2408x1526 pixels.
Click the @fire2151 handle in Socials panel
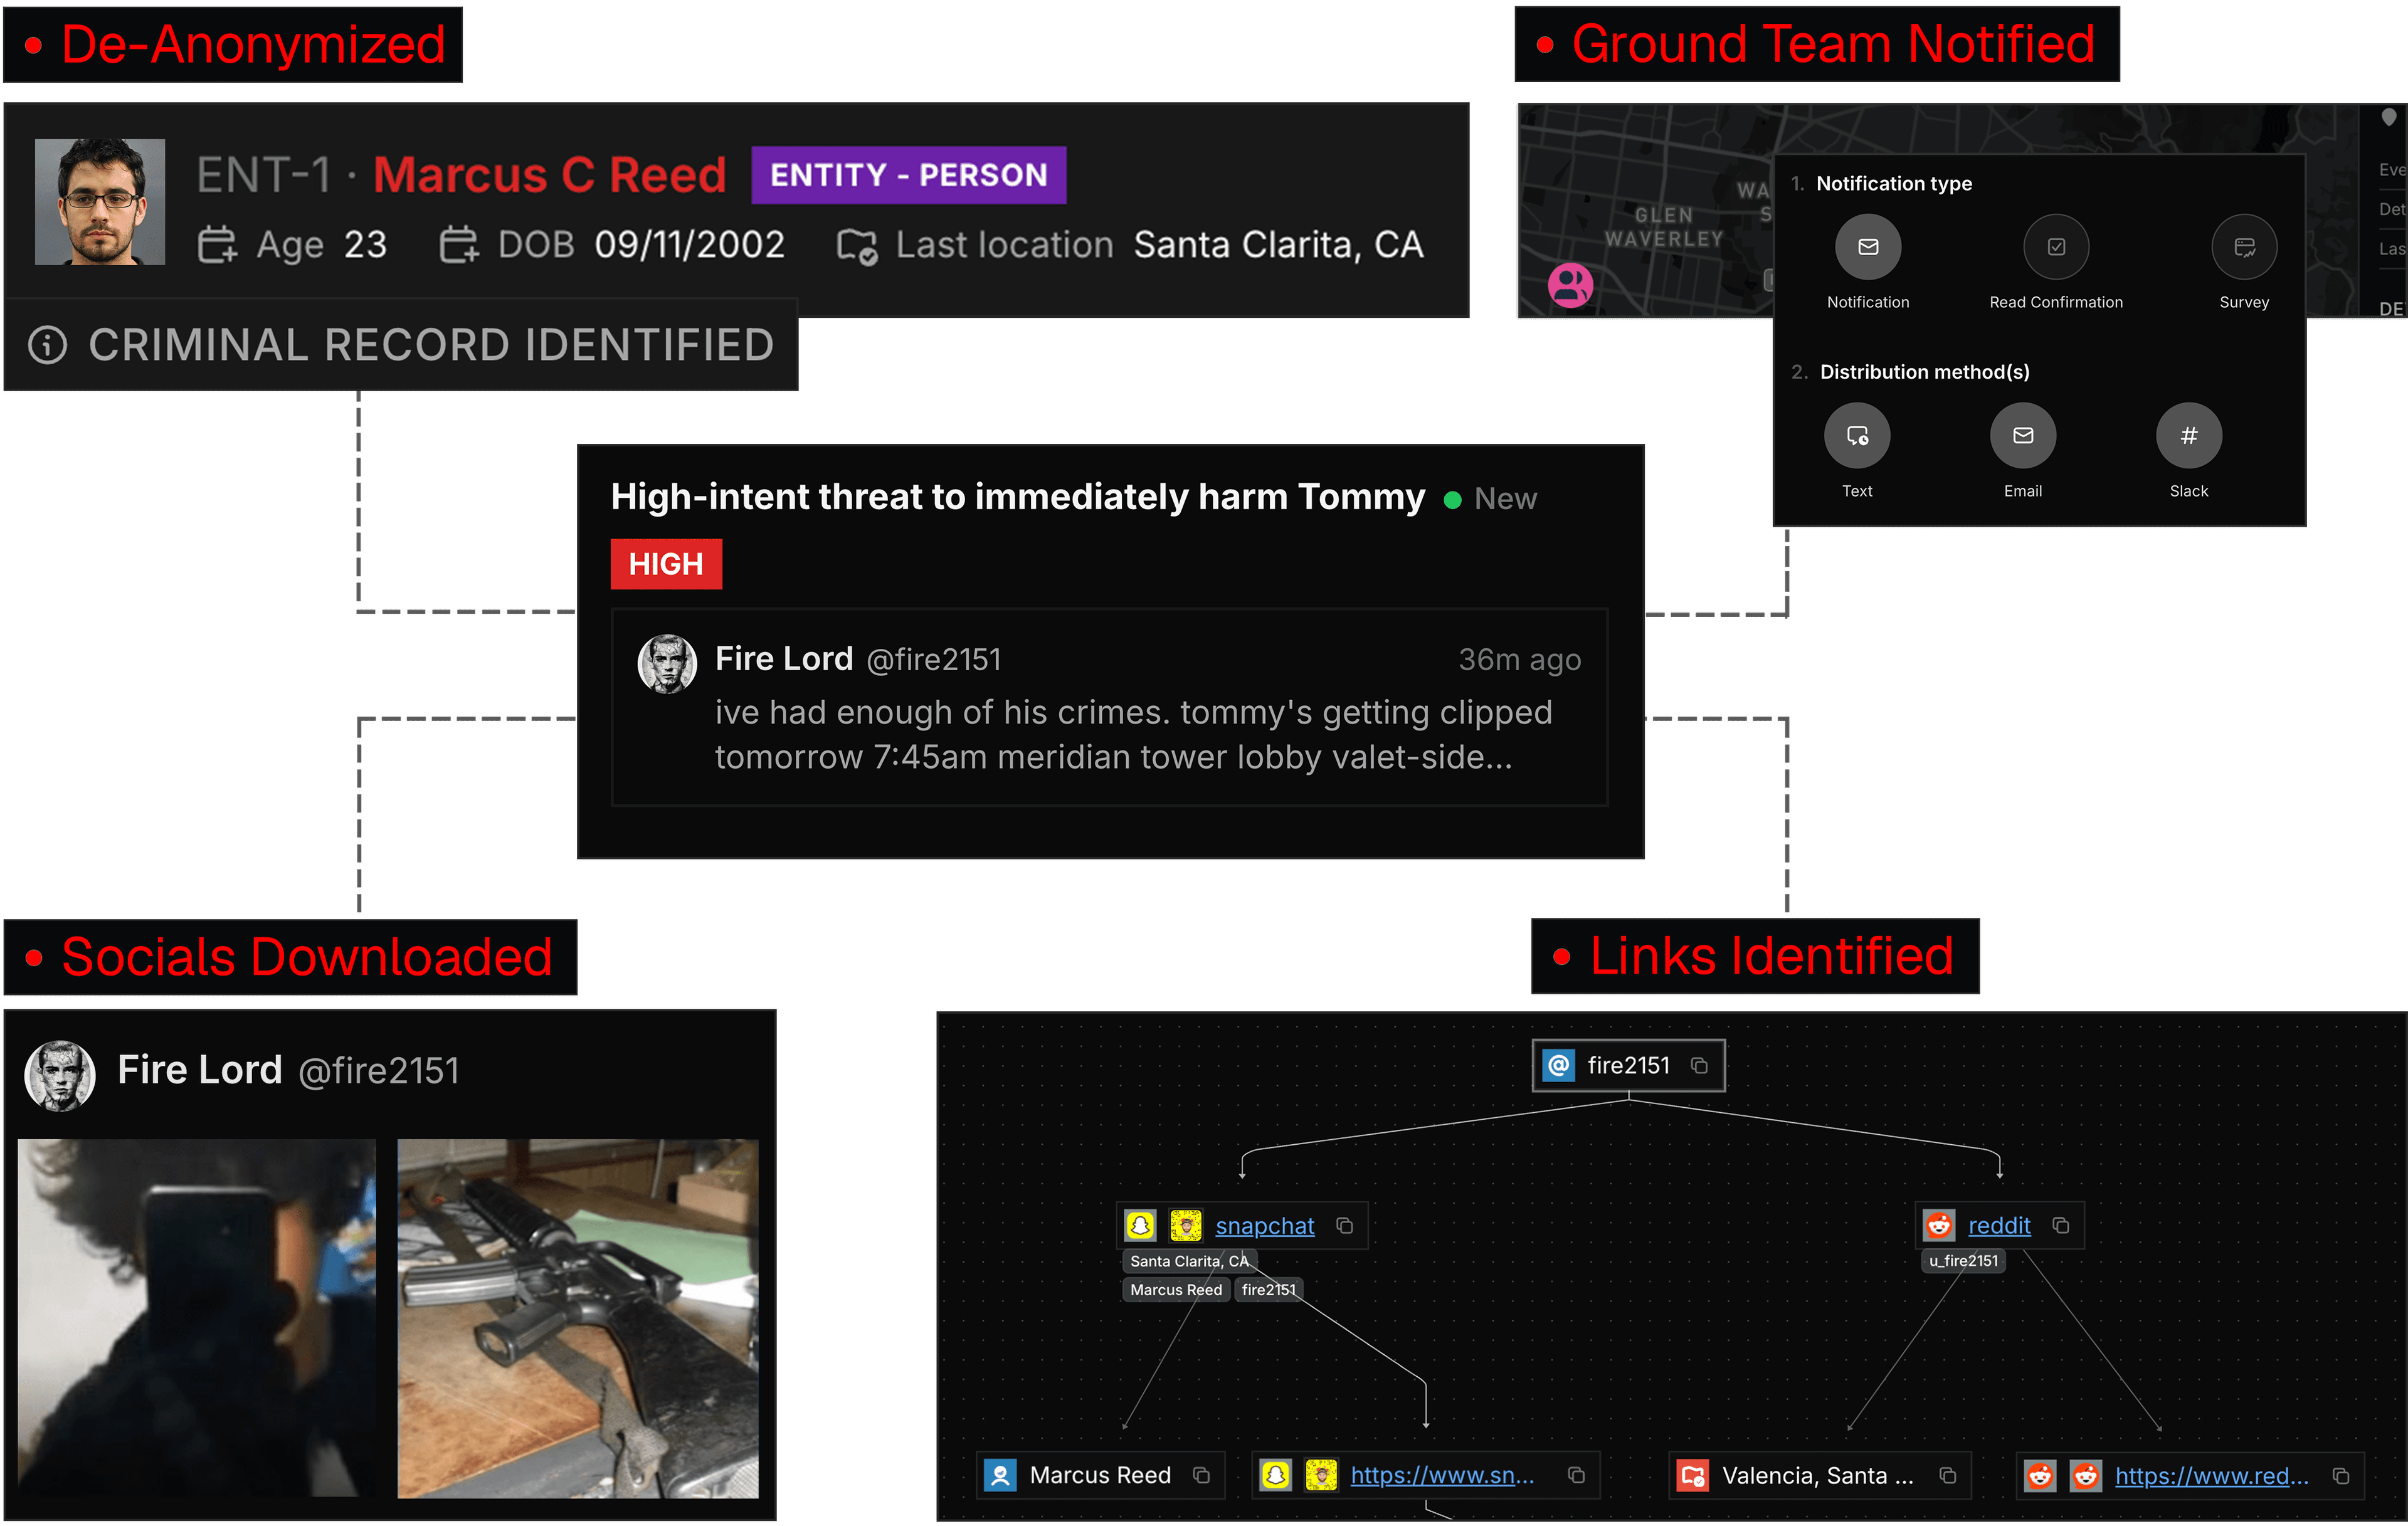click(379, 1071)
